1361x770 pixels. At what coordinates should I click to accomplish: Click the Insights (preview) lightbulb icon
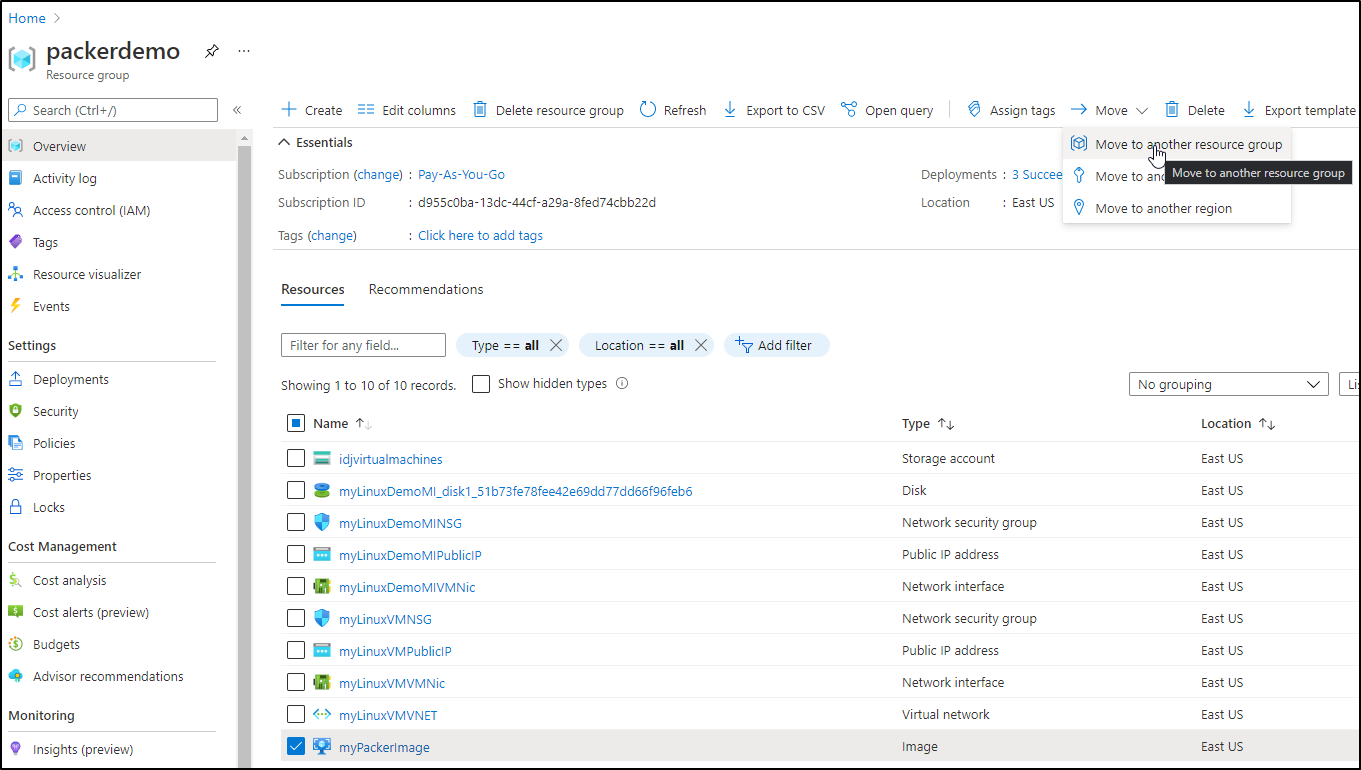pos(15,749)
